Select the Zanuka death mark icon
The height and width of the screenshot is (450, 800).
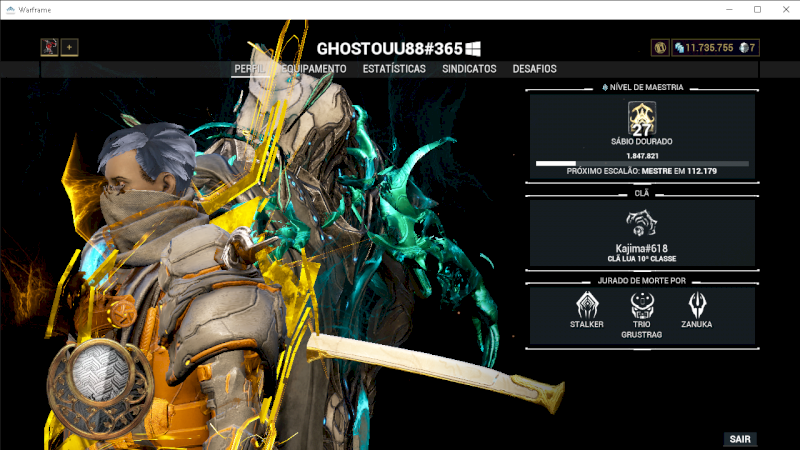point(696,305)
